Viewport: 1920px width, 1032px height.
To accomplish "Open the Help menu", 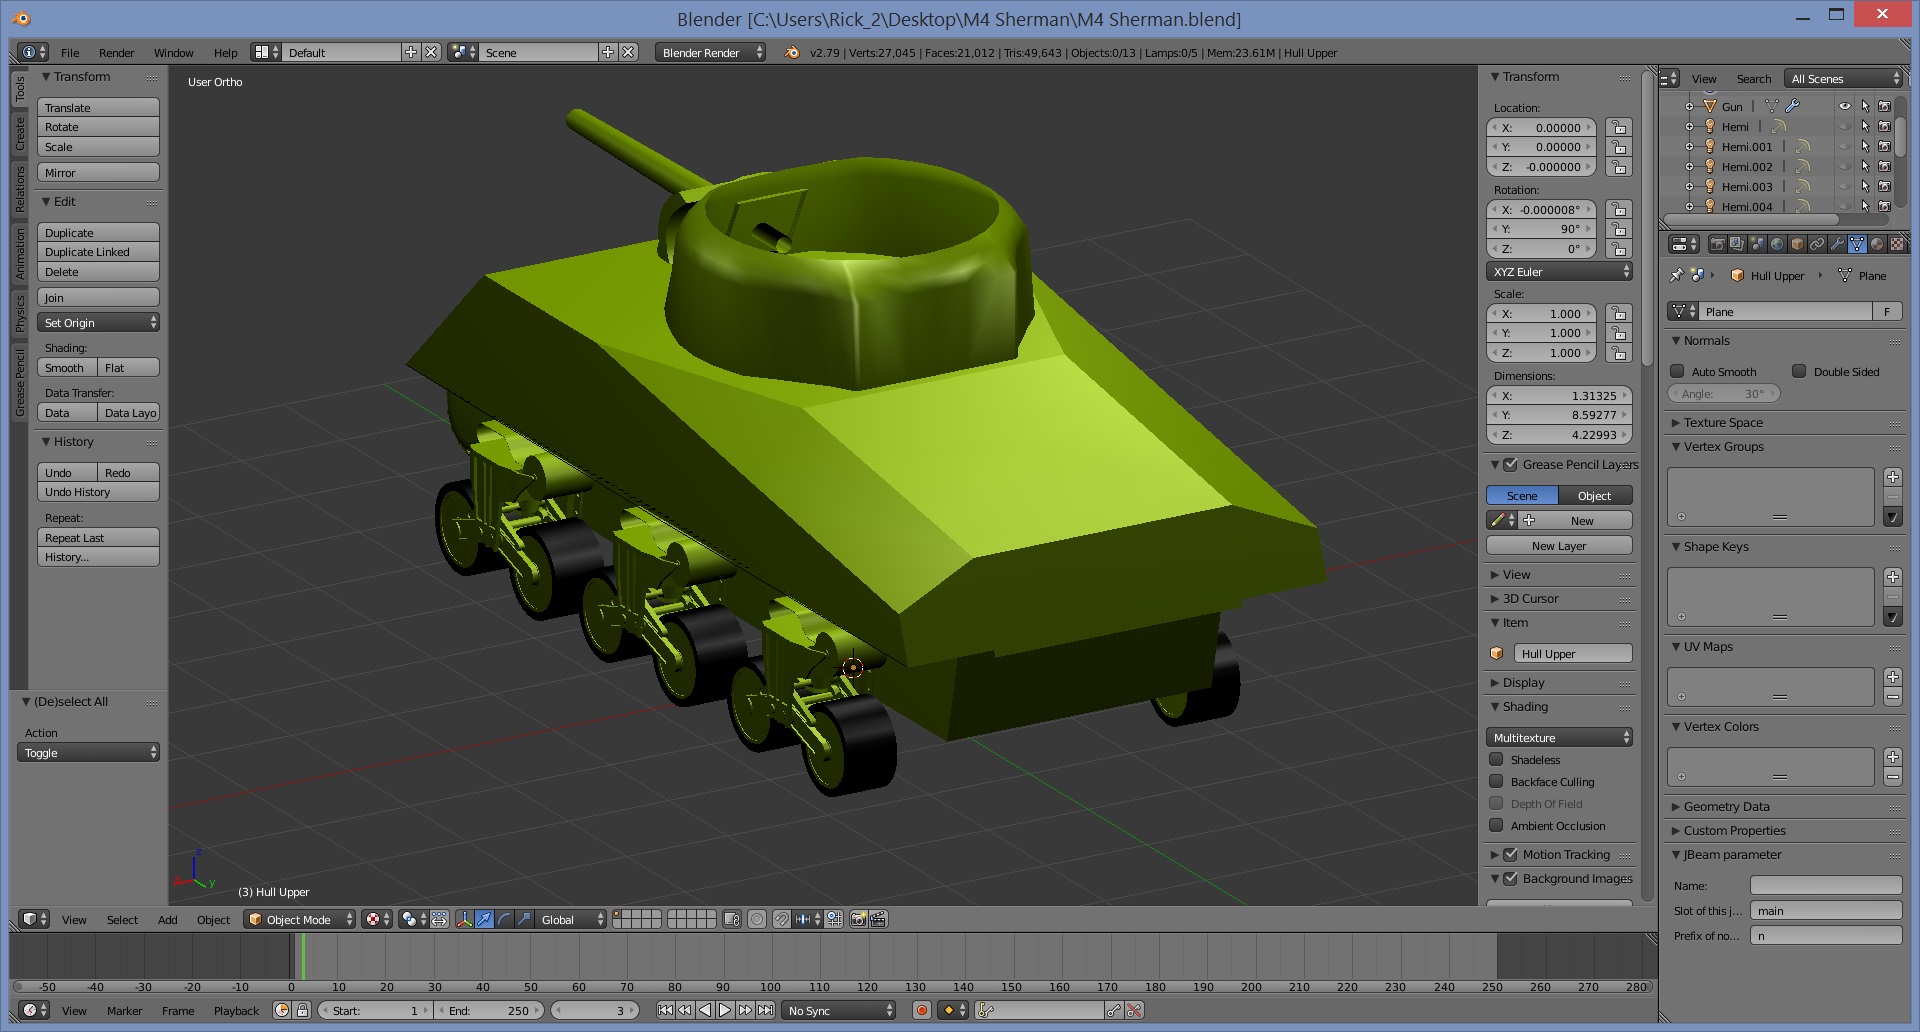I will pyautogui.click(x=225, y=52).
